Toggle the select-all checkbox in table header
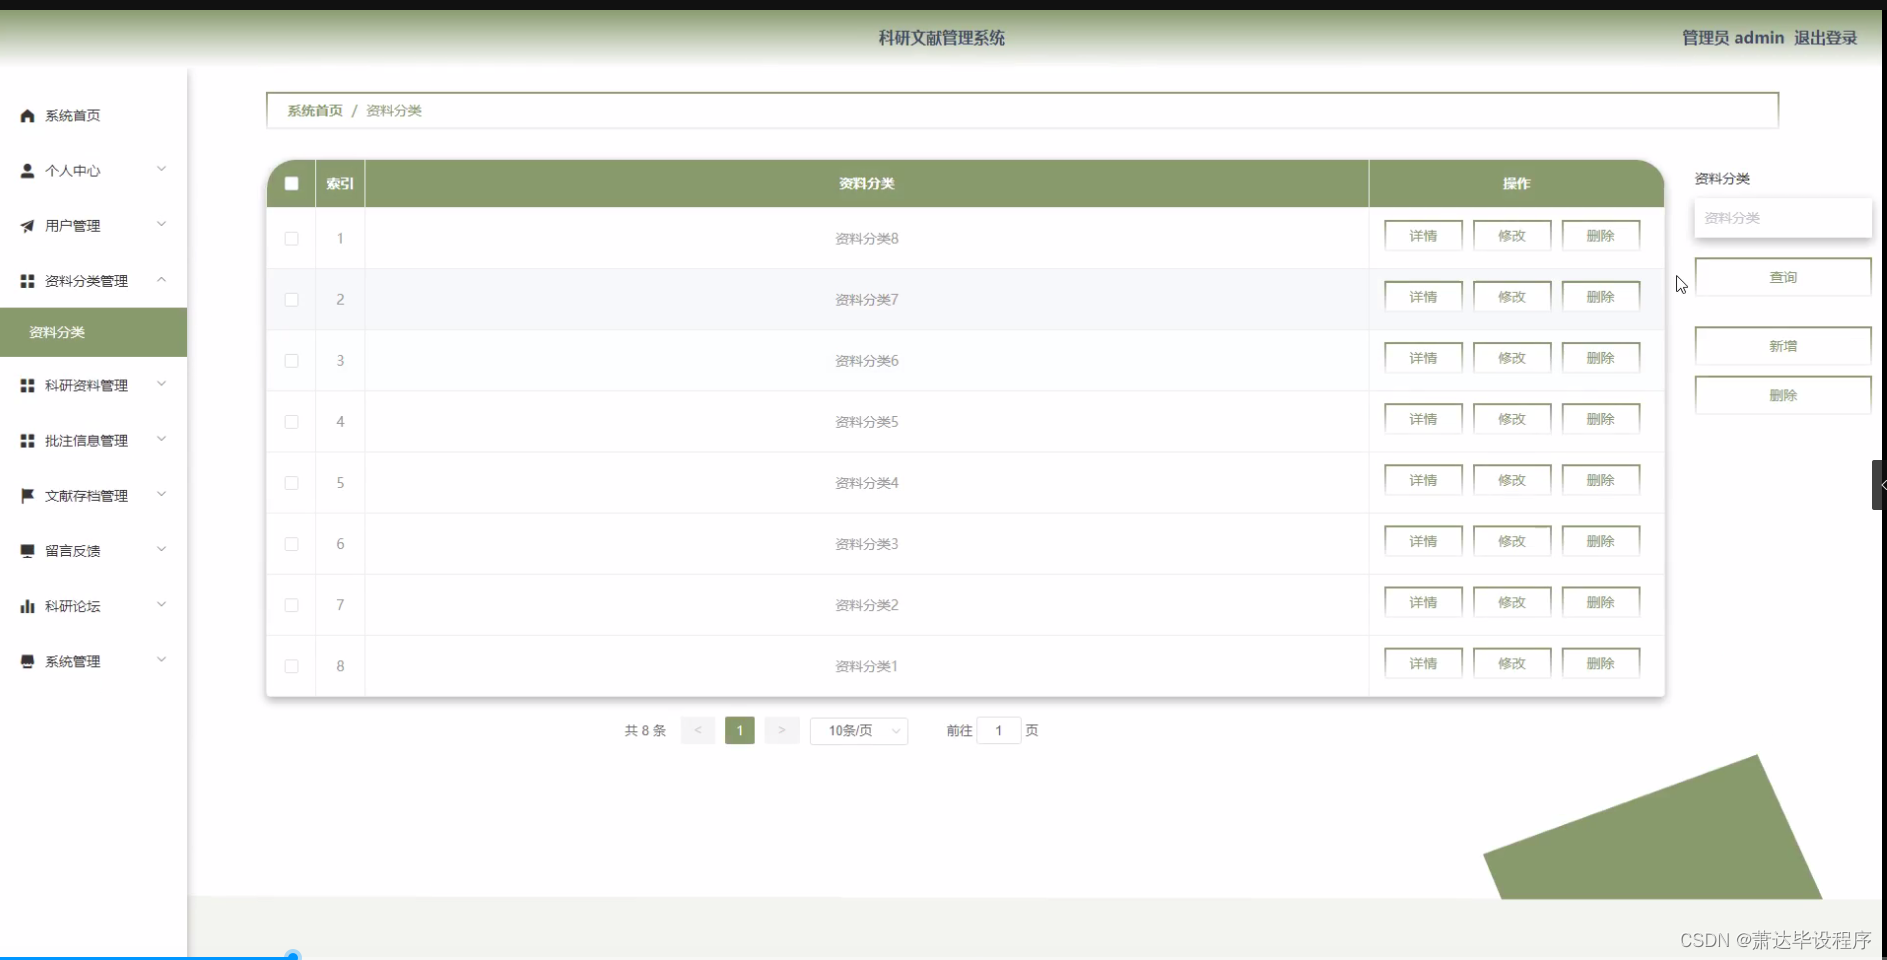Image resolution: width=1887 pixels, height=960 pixels. [x=291, y=183]
